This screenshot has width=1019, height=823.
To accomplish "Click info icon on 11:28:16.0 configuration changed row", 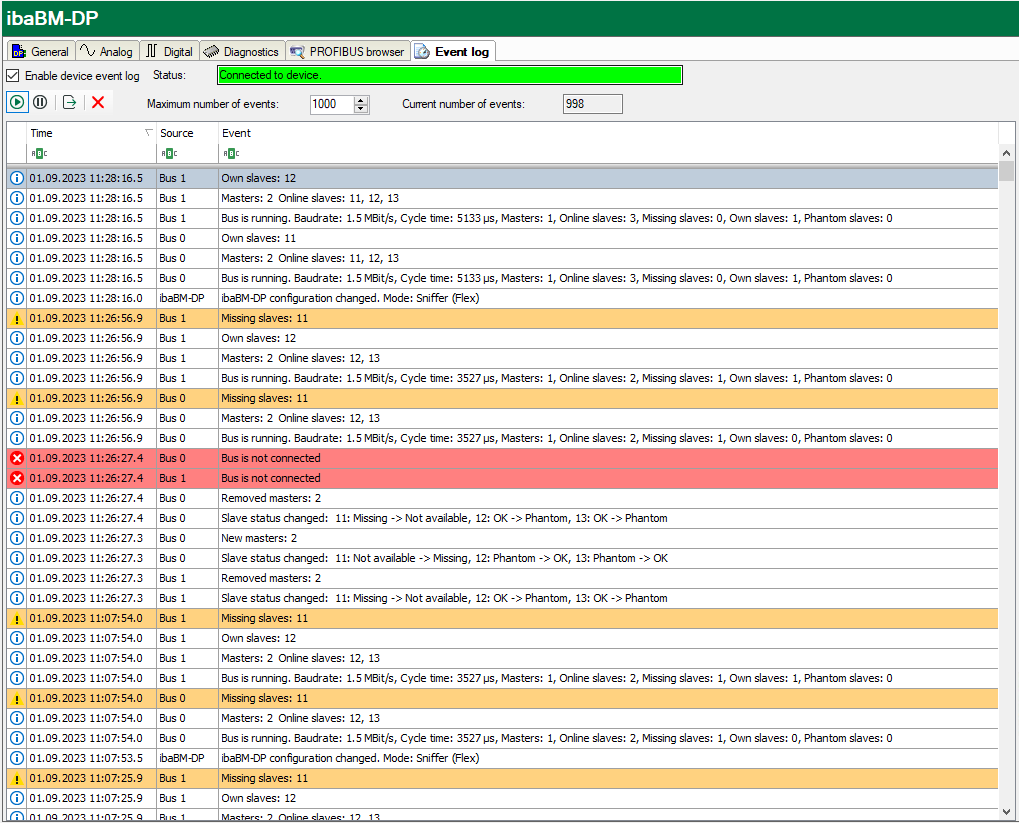I will point(17,298).
